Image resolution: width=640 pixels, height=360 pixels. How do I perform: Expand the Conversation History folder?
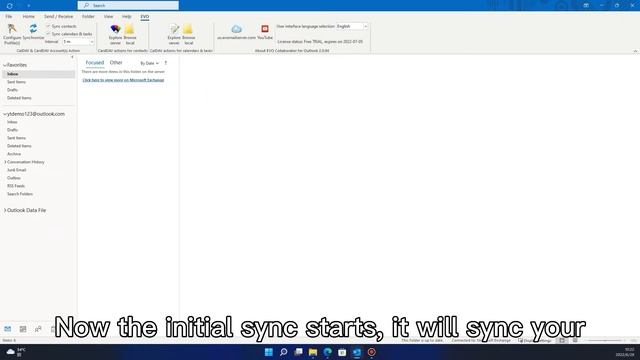click(5, 162)
